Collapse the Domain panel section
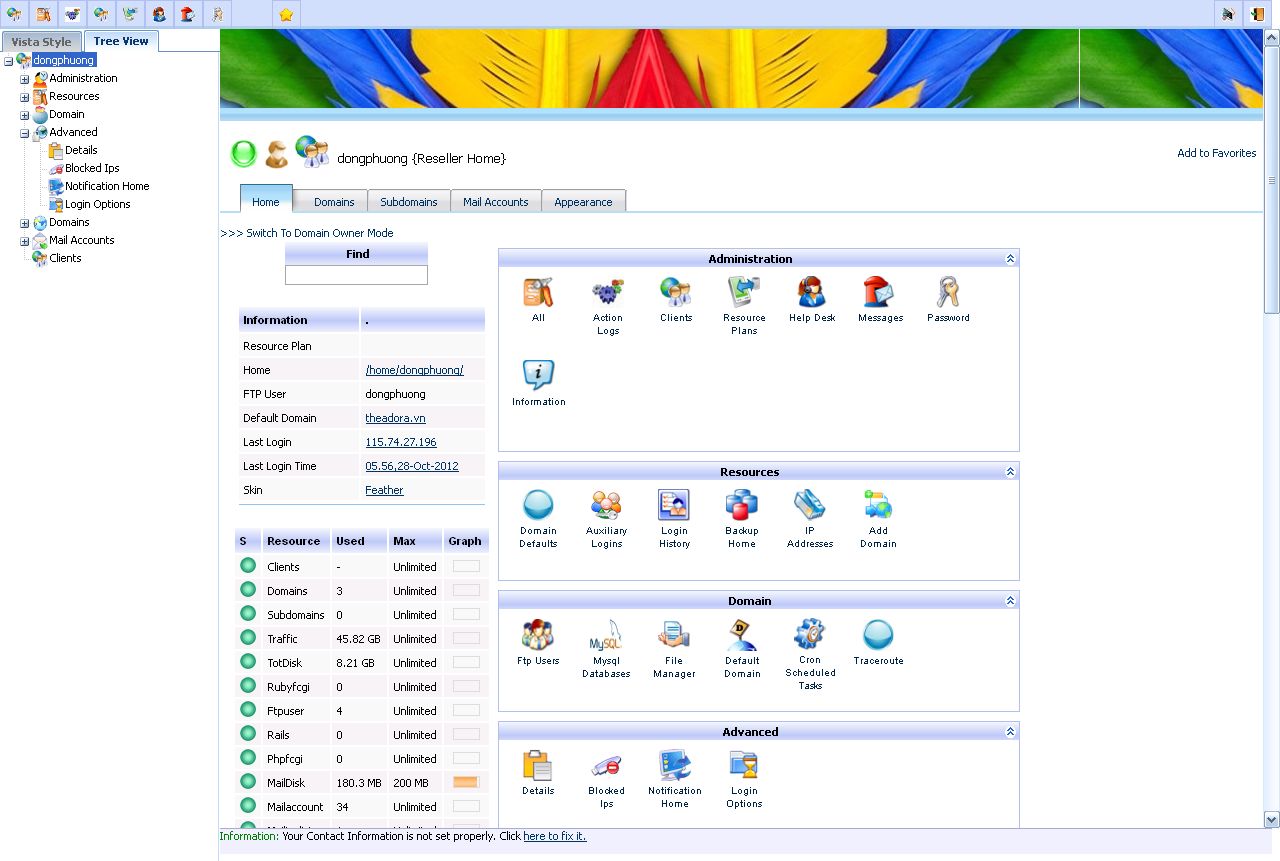This screenshot has height=861, width=1280. tap(1010, 601)
